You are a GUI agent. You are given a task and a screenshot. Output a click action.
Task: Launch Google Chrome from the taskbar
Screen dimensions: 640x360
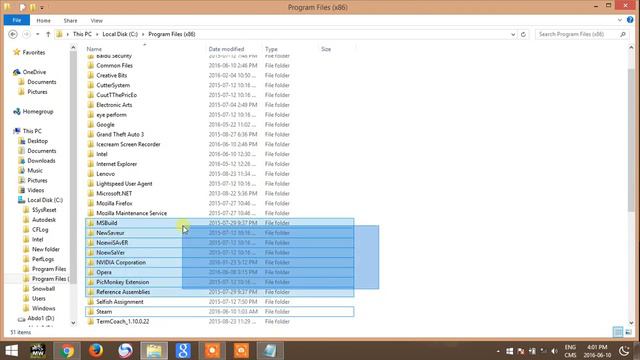coord(67,351)
